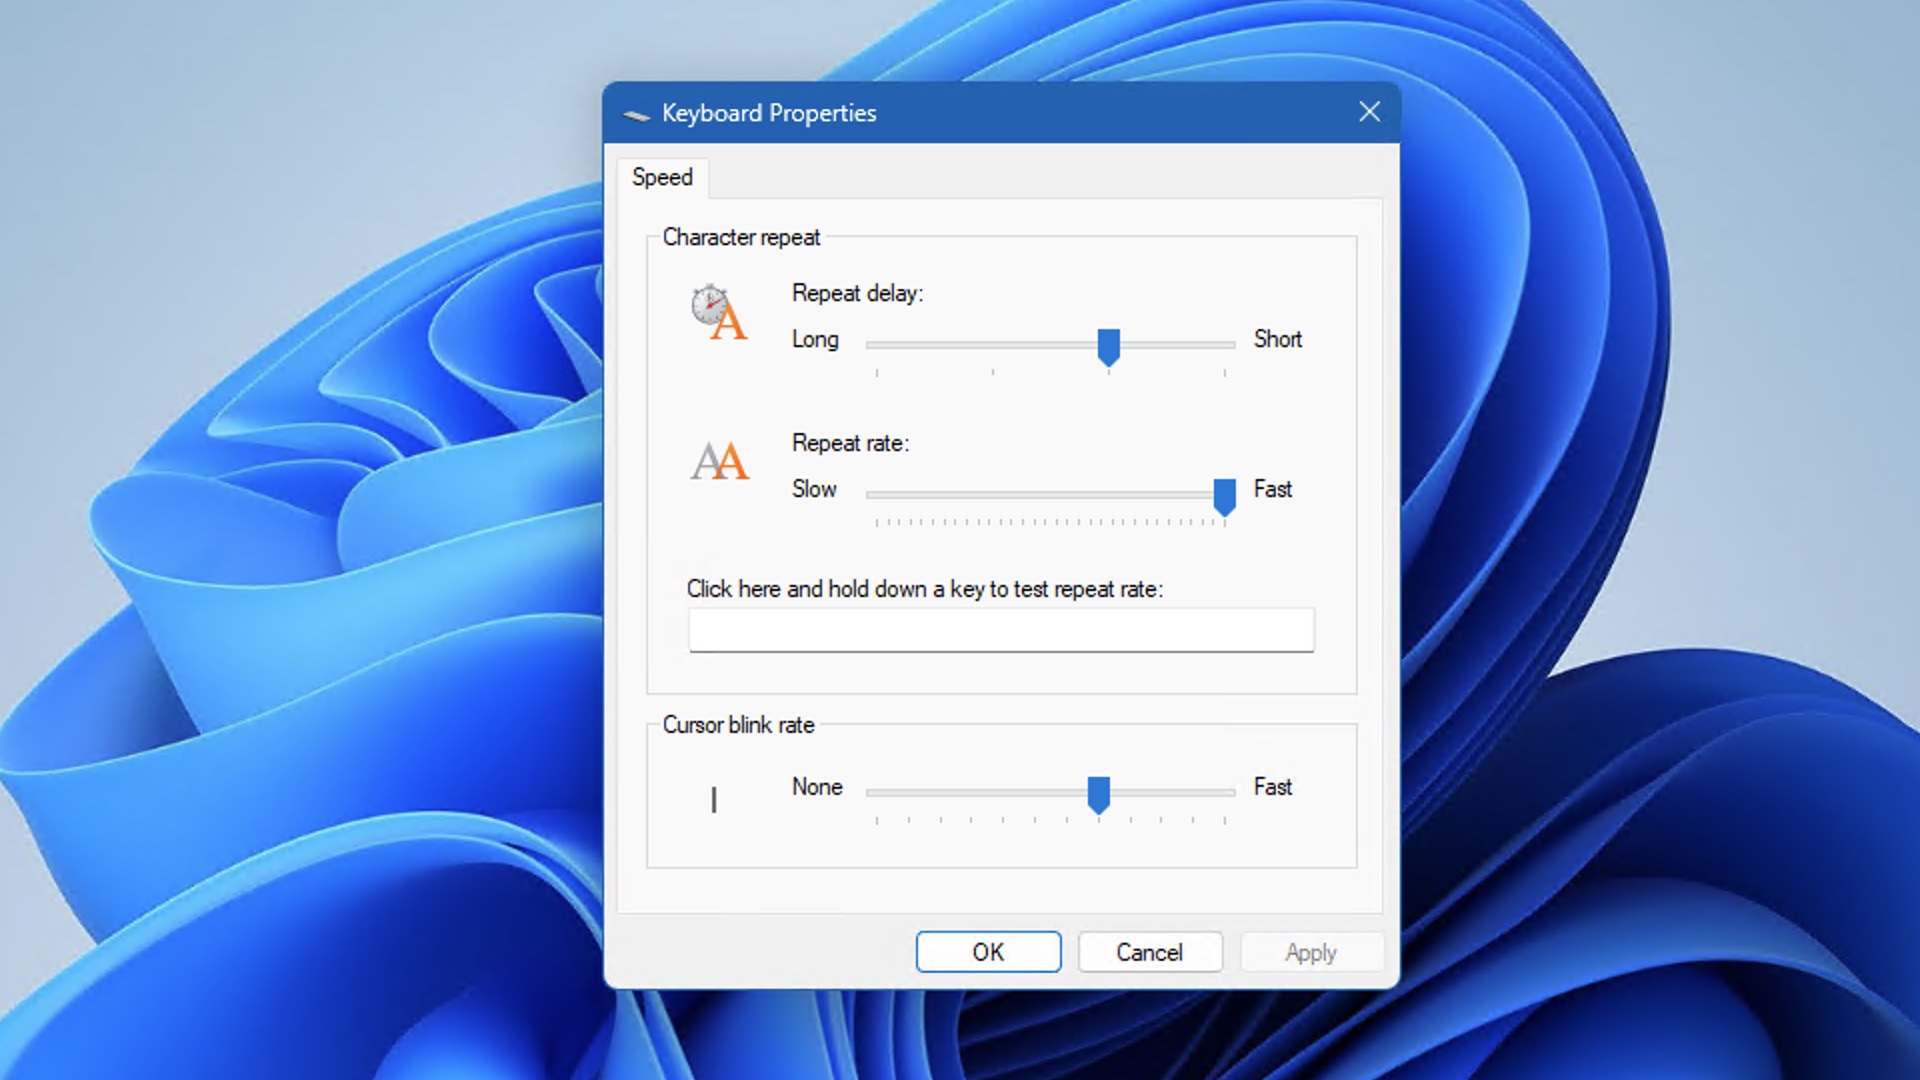Select the Speed tab
The image size is (1920, 1080).
pyautogui.click(x=663, y=177)
